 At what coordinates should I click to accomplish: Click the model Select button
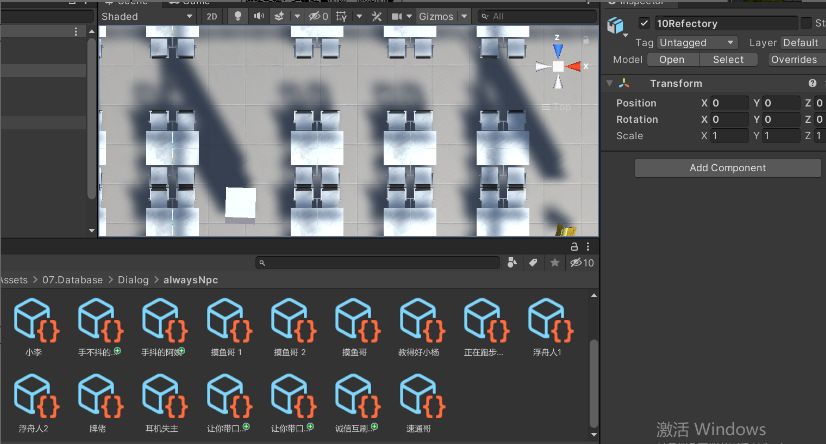pos(727,60)
